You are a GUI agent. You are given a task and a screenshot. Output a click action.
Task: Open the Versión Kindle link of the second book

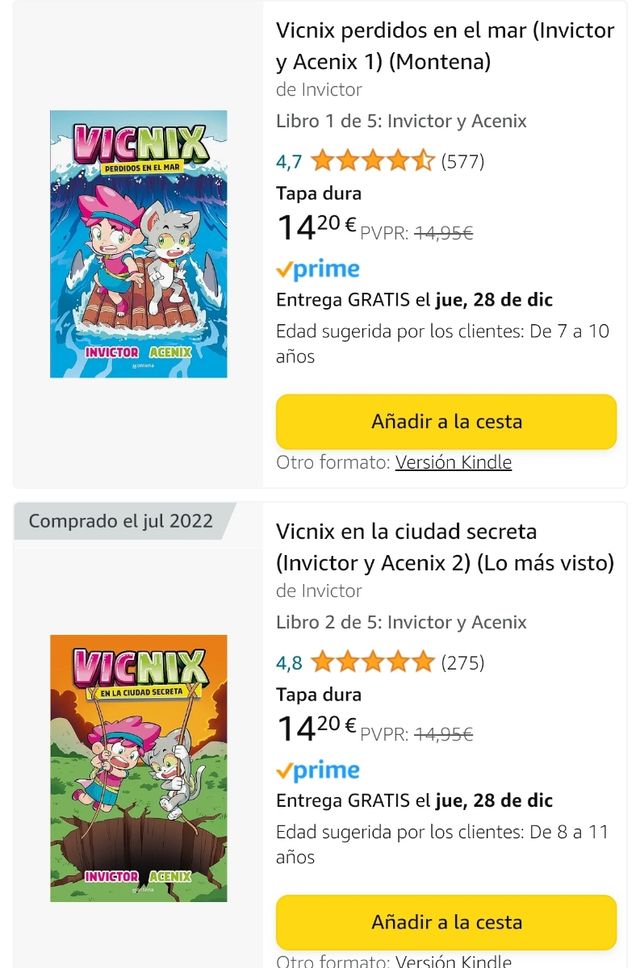460,960
